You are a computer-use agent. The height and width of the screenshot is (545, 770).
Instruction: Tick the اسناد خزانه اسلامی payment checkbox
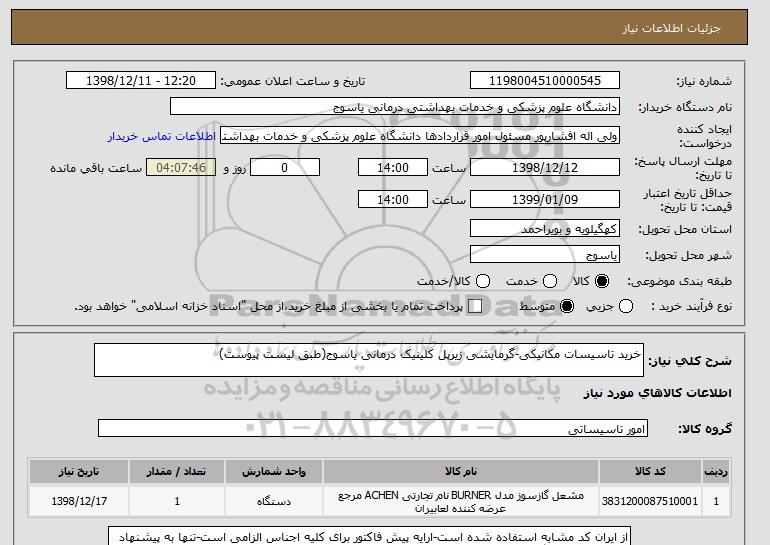tap(475, 306)
